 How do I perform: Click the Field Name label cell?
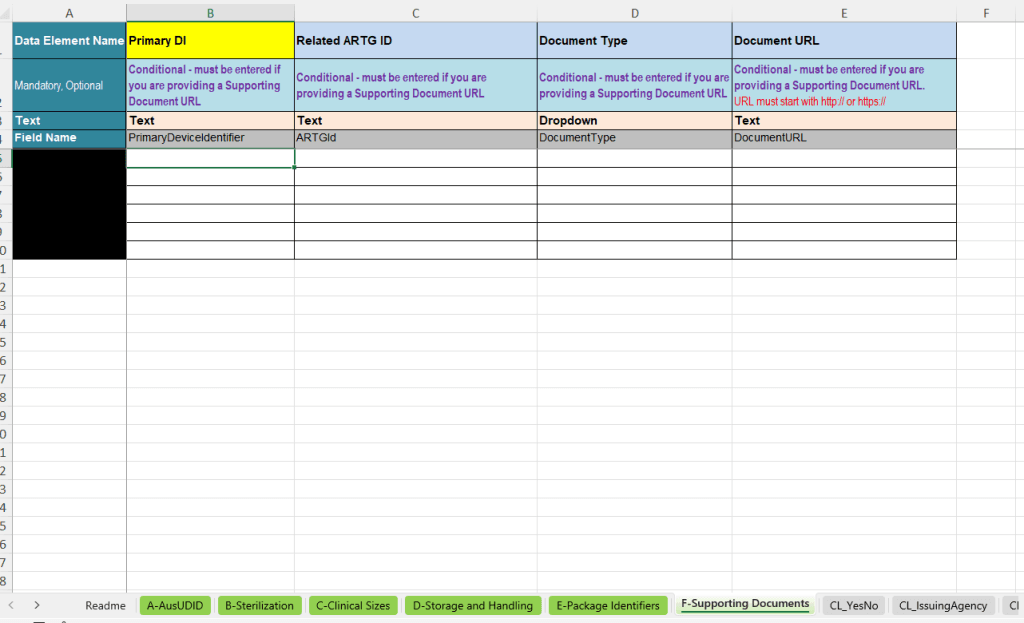click(69, 138)
